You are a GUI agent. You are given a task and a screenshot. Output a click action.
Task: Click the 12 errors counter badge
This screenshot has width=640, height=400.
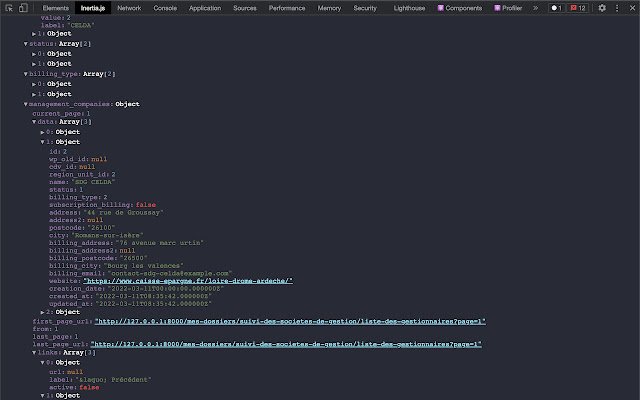[x=578, y=8]
